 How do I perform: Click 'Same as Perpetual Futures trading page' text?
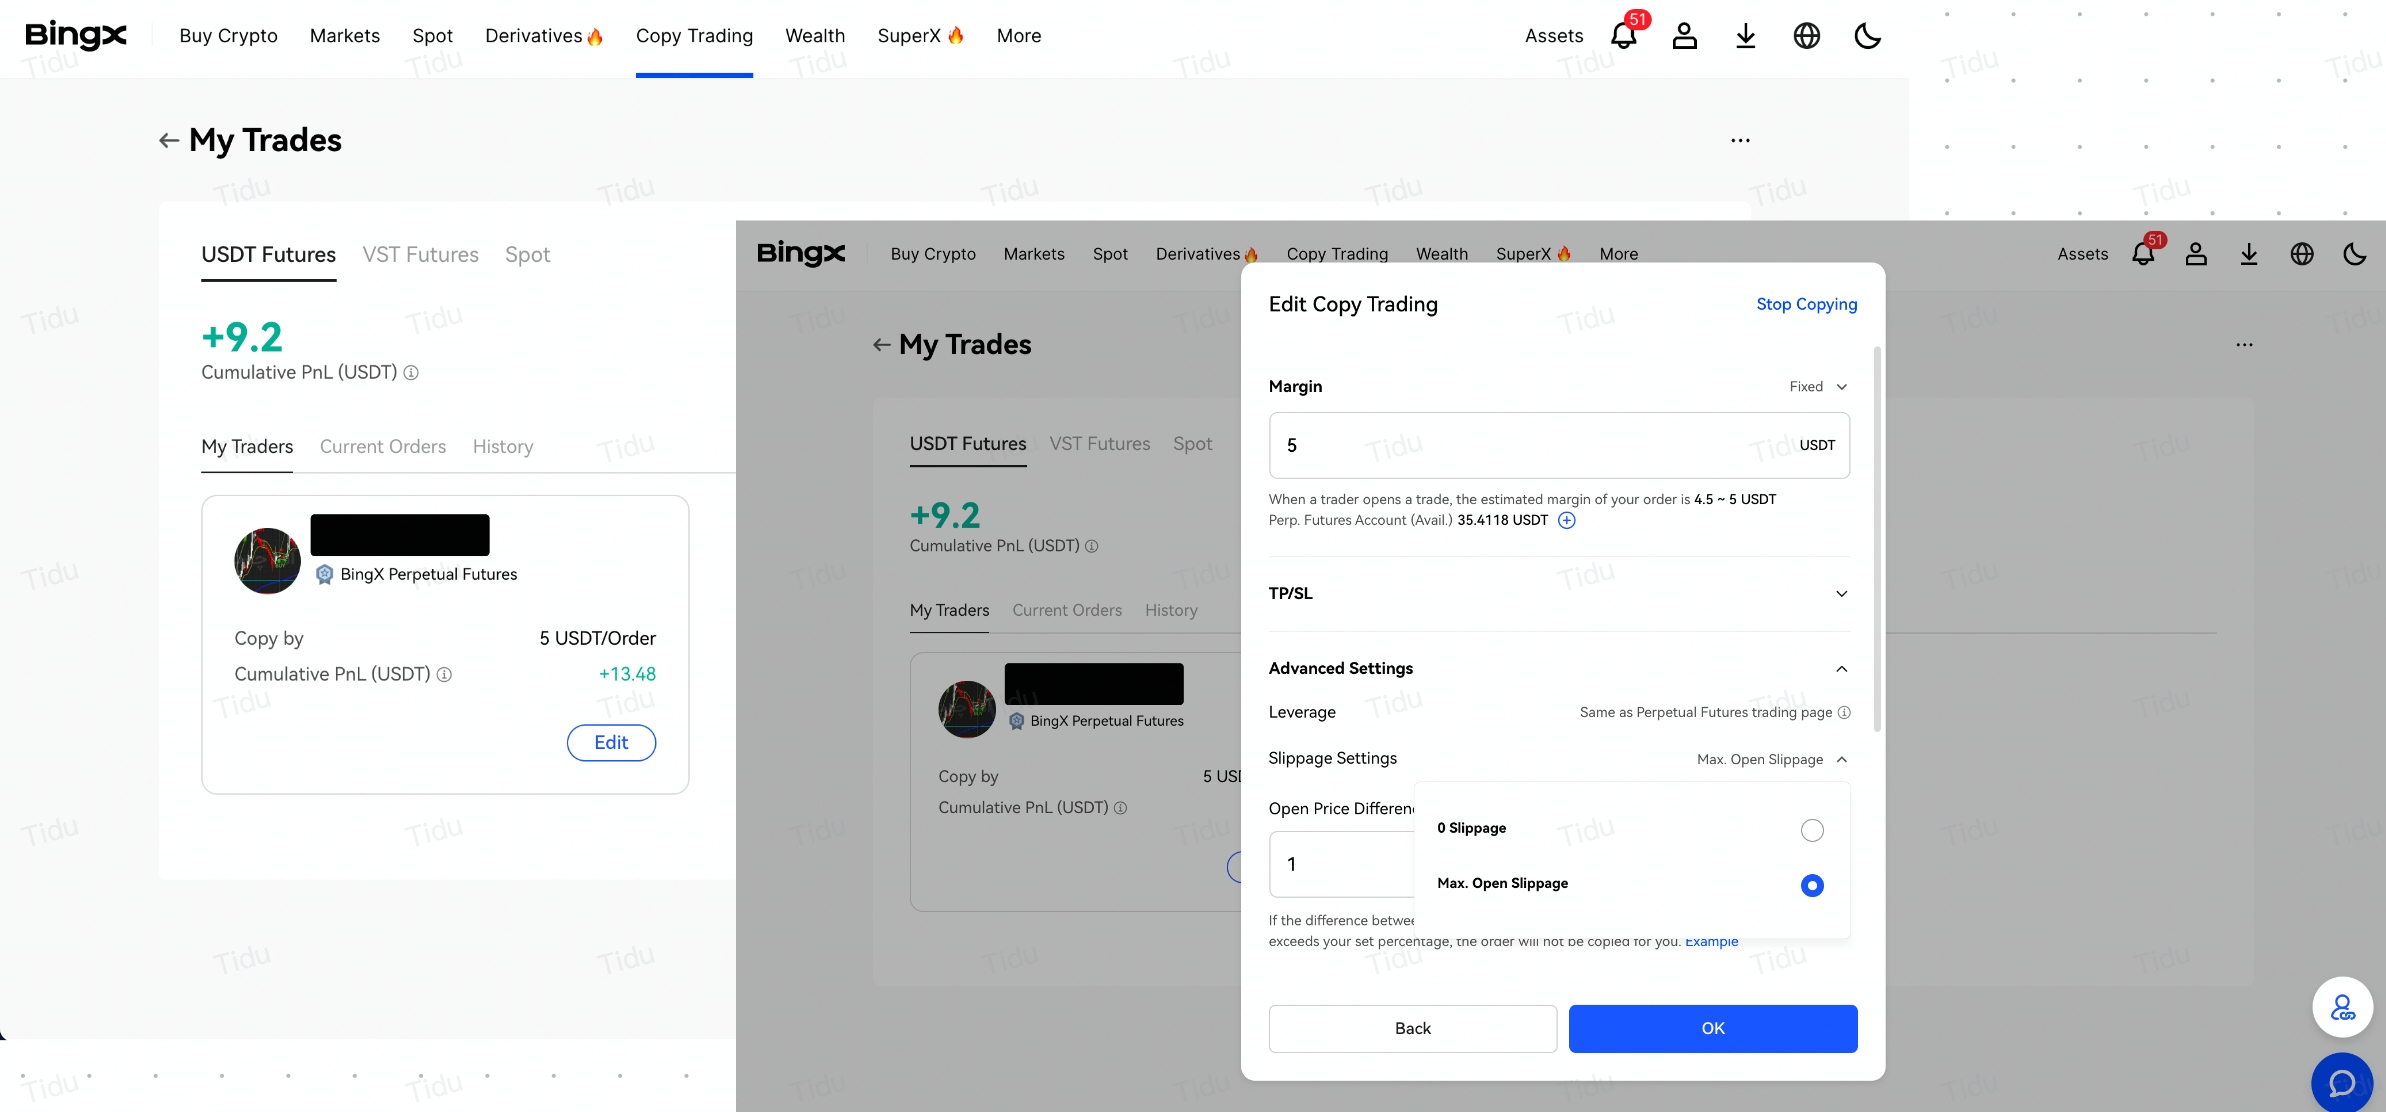(1706, 712)
